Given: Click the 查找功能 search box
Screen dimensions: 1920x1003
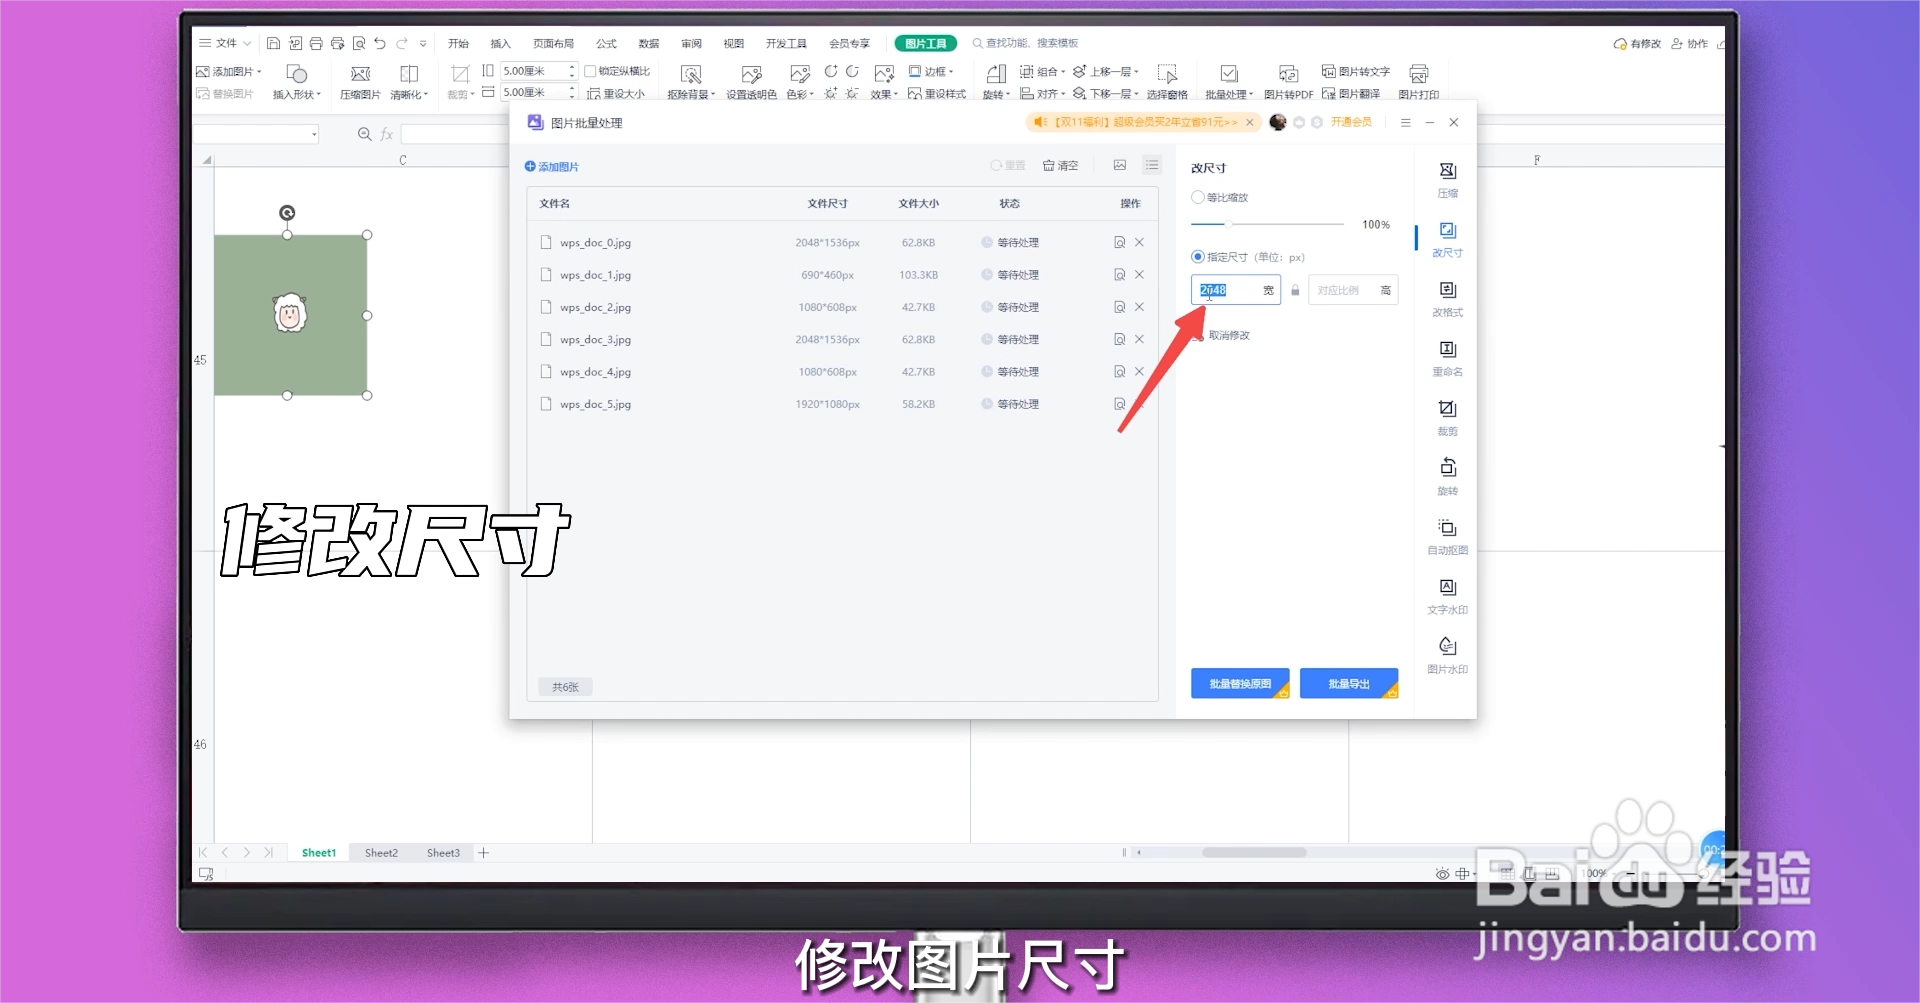Looking at the screenshot, I should 1025,43.
